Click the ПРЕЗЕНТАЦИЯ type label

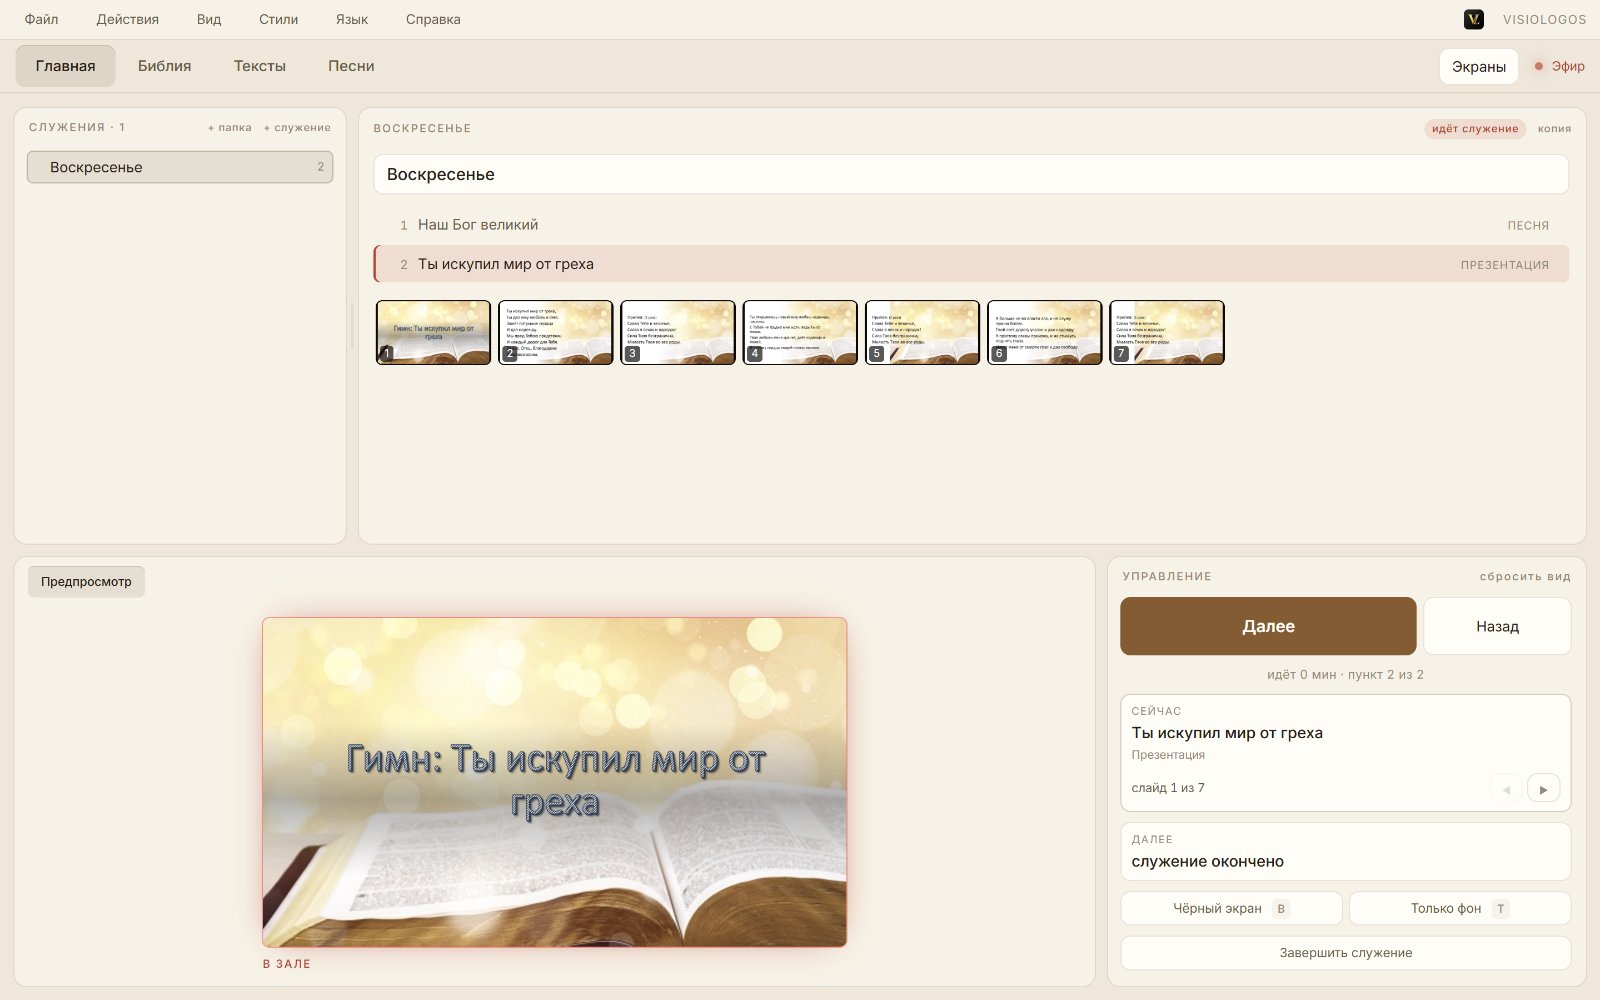coord(1505,265)
